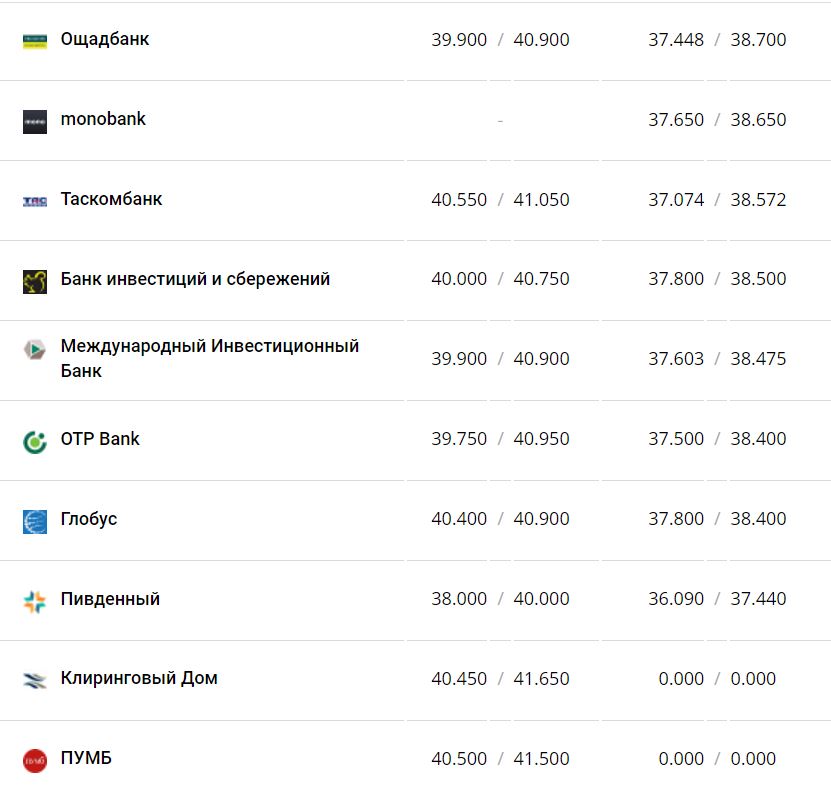Open the Ощадбанк bank link
This screenshot has width=831, height=789.
(x=105, y=40)
